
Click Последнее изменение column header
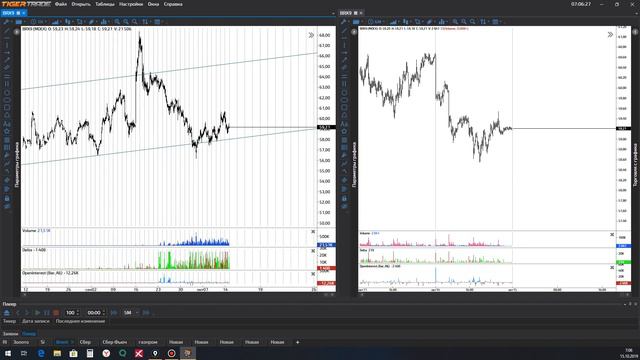pos(80,321)
